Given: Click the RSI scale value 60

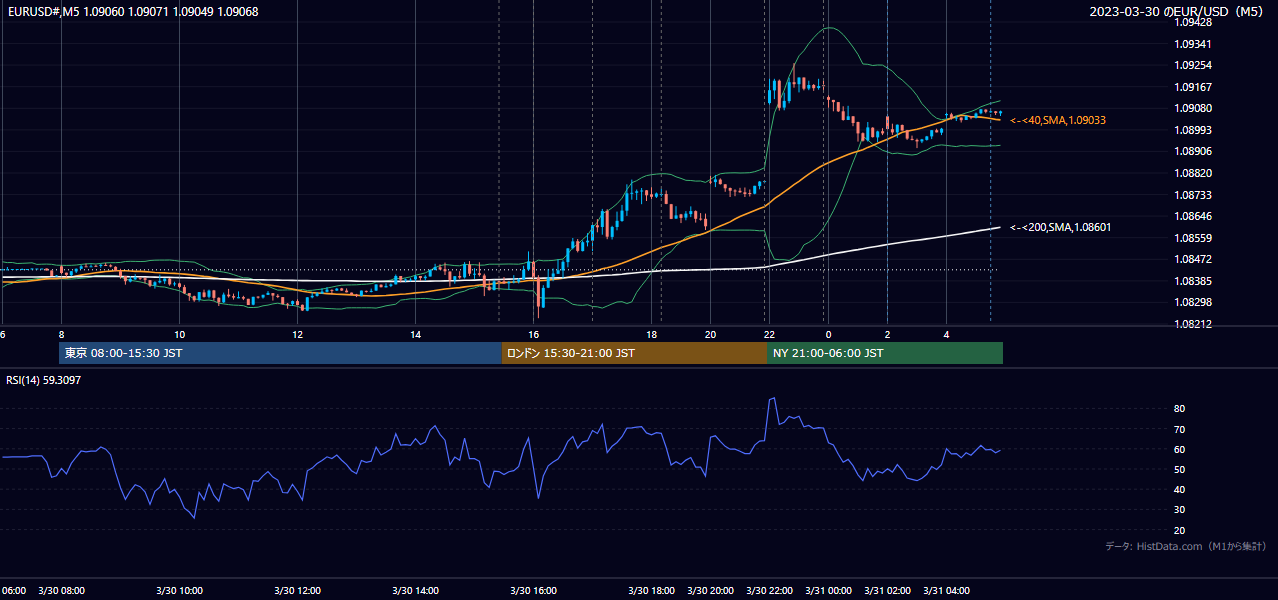Looking at the screenshot, I should pyautogui.click(x=1180, y=449).
